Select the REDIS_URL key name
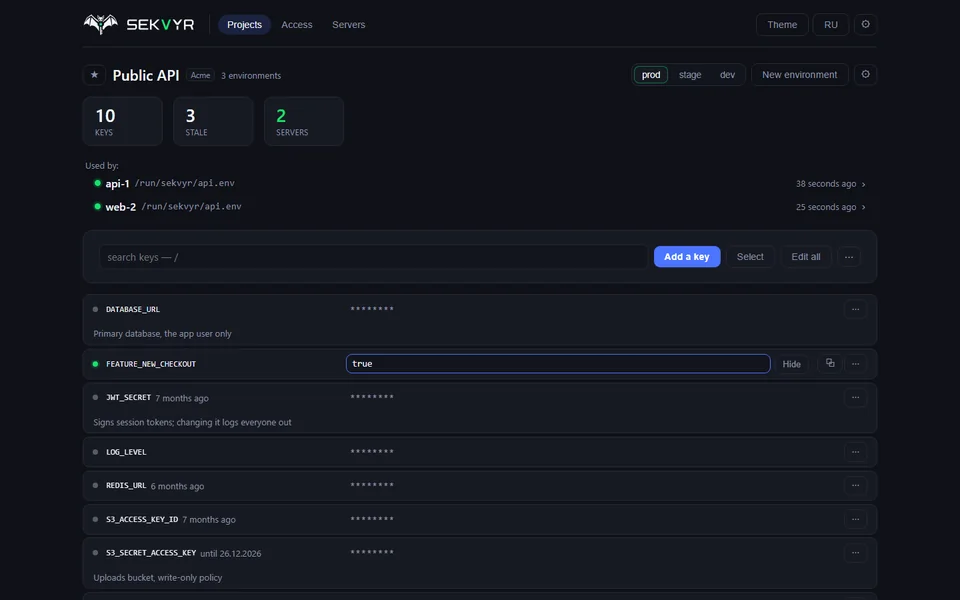Image resolution: width=960 pixels, height=600 pixels. (x=126, y=486)
